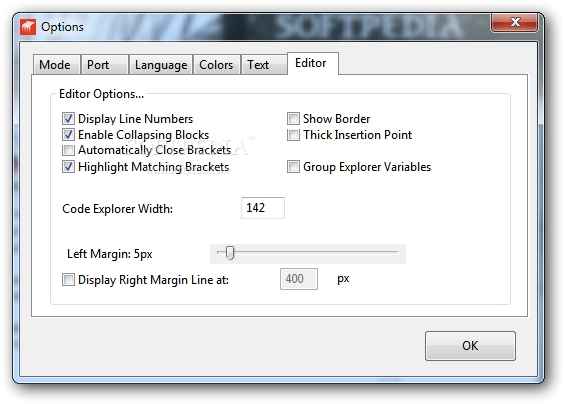Click the Left Margin slider thumb
This screenshot has height=404, width=565.
pyautogui.click(x=230, y=253)
